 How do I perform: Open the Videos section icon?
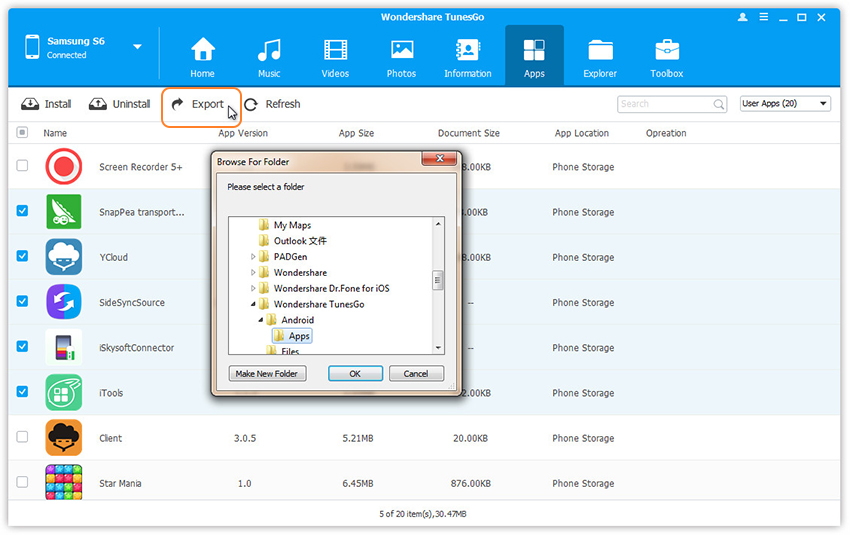pyautogui.click(x=335, y=50)
